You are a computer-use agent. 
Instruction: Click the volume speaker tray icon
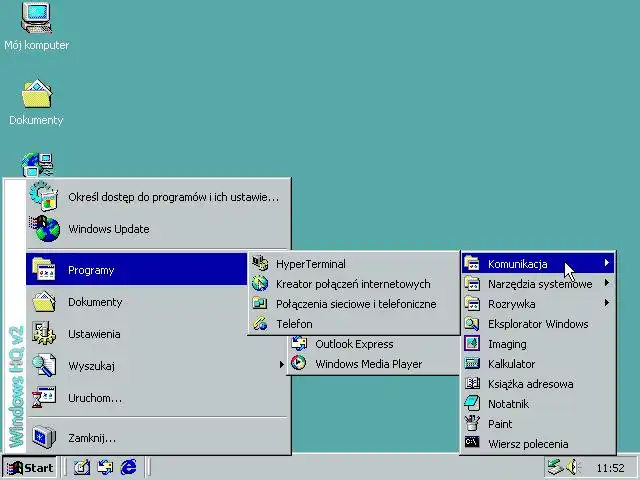(573, 467)
